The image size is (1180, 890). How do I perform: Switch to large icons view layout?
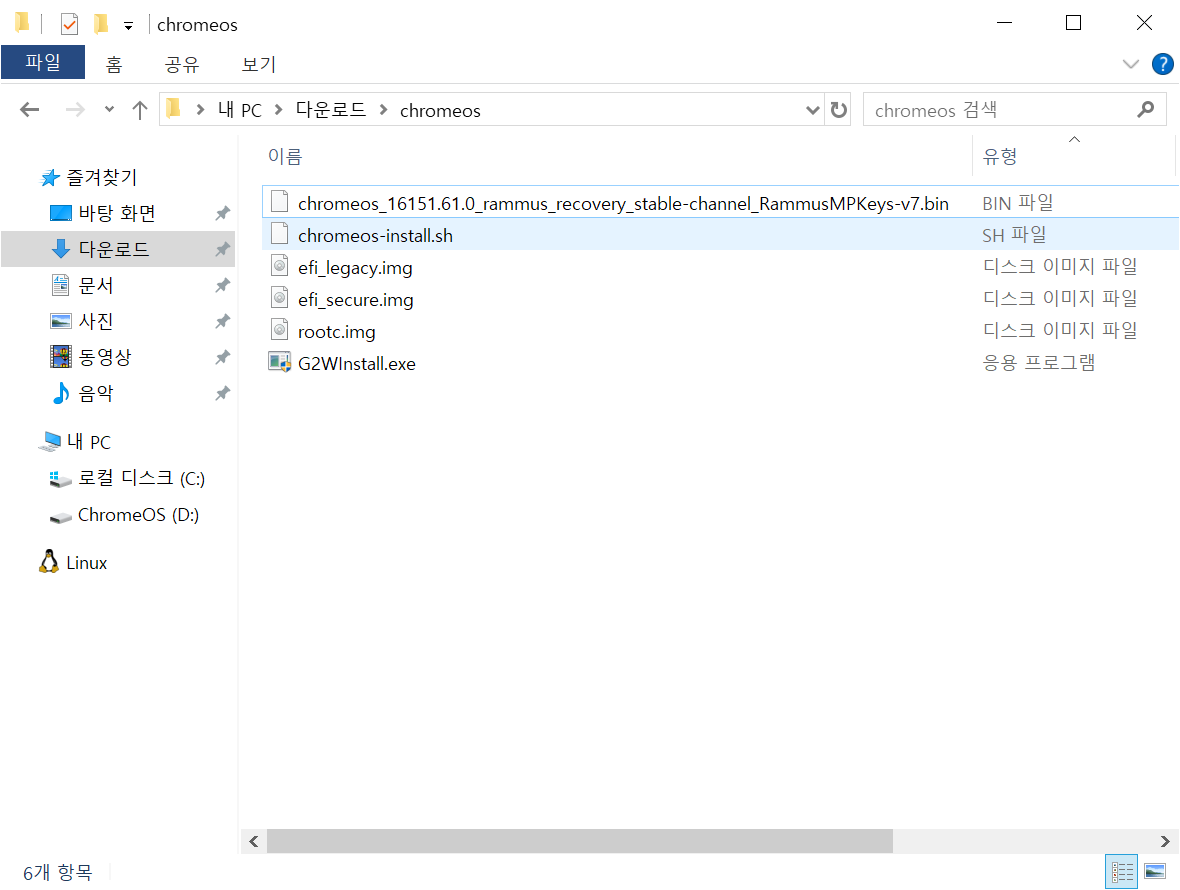click(1154, 872)
